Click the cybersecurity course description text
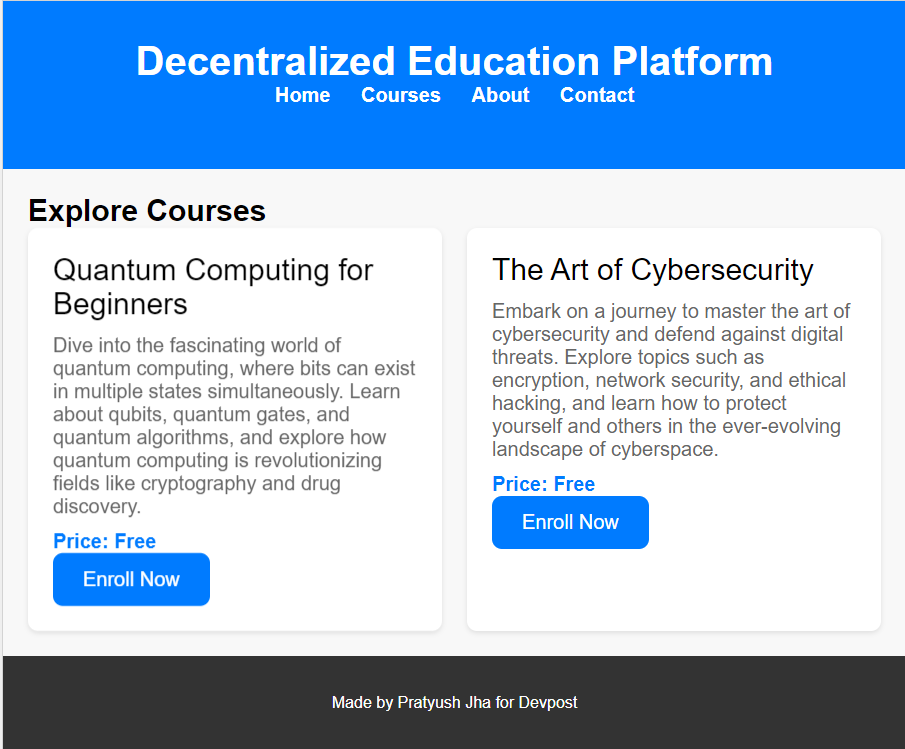The height and width of the screenshot is (749, 905). (671, 380)
